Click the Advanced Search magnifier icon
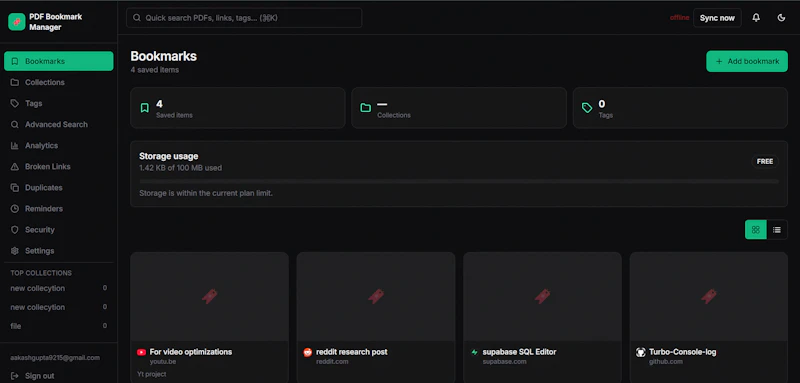The image size is (800, 383). point(15,124)
